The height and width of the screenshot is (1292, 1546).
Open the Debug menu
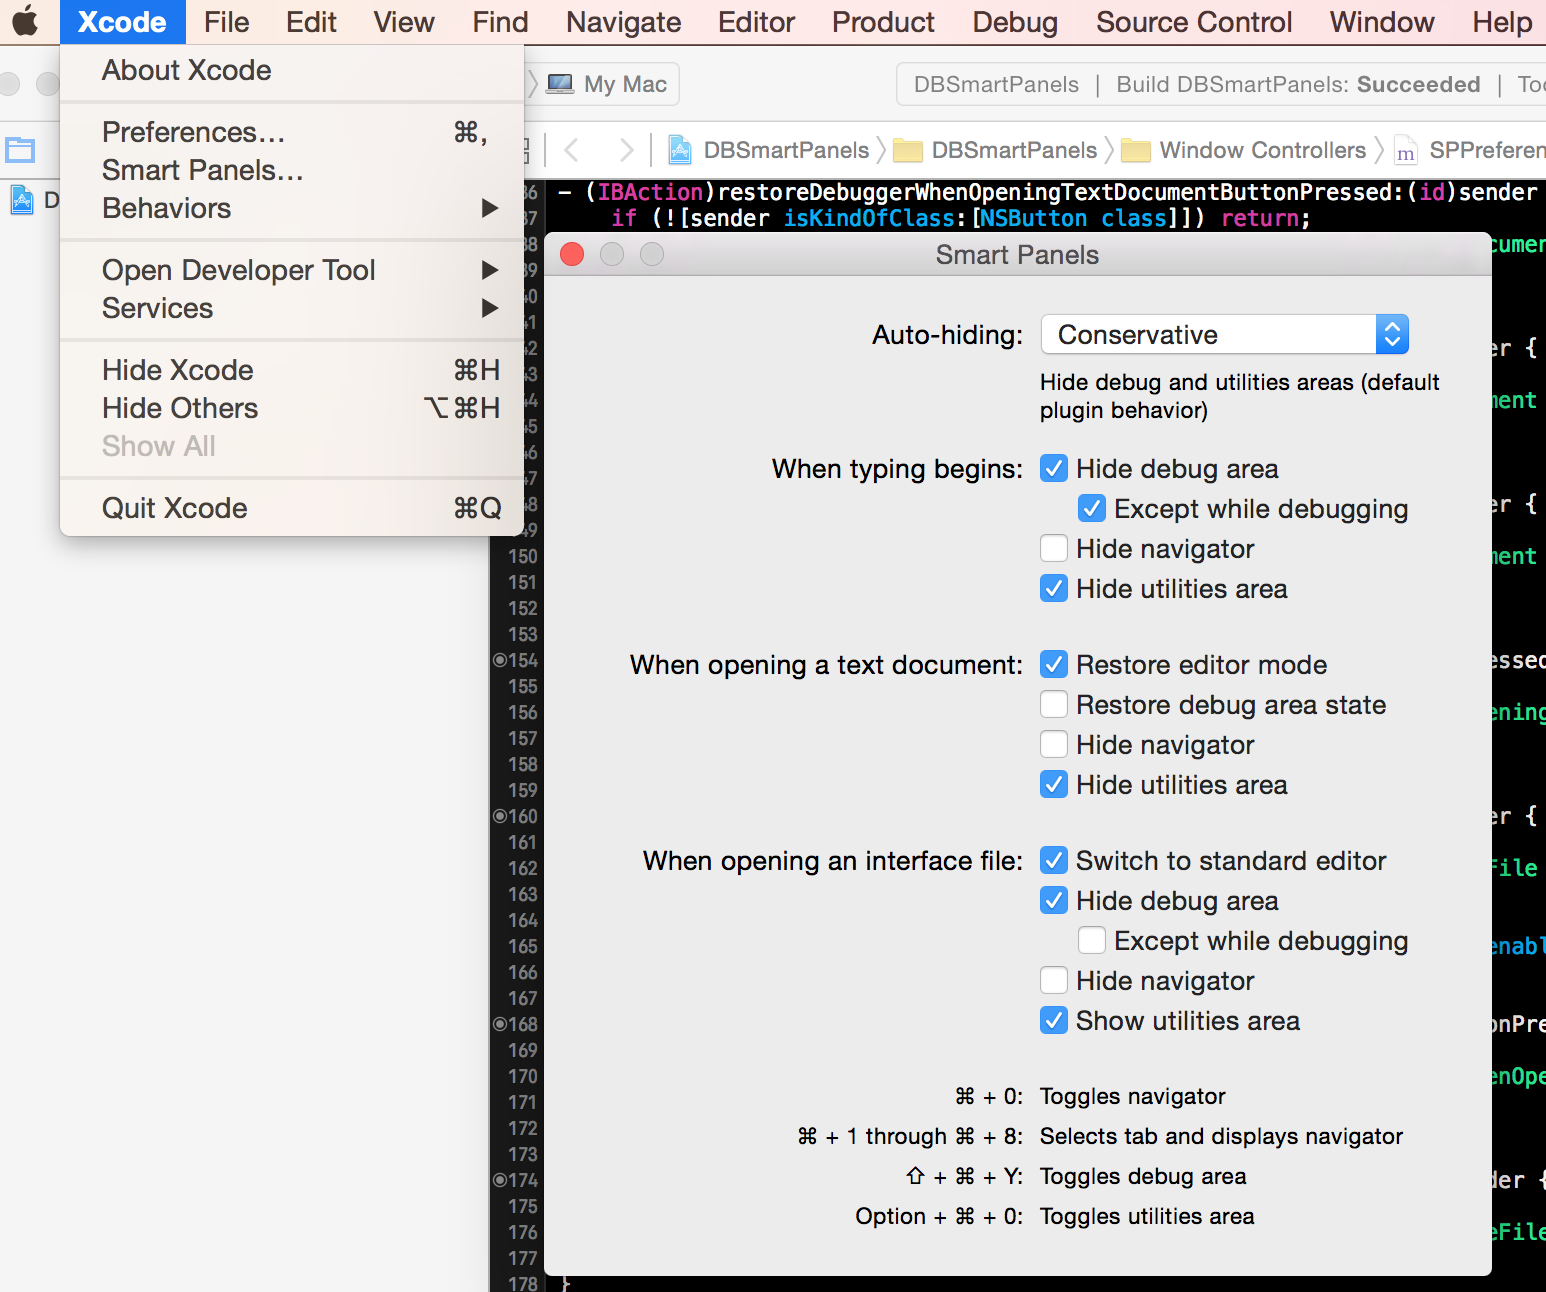pos(1015,22)
